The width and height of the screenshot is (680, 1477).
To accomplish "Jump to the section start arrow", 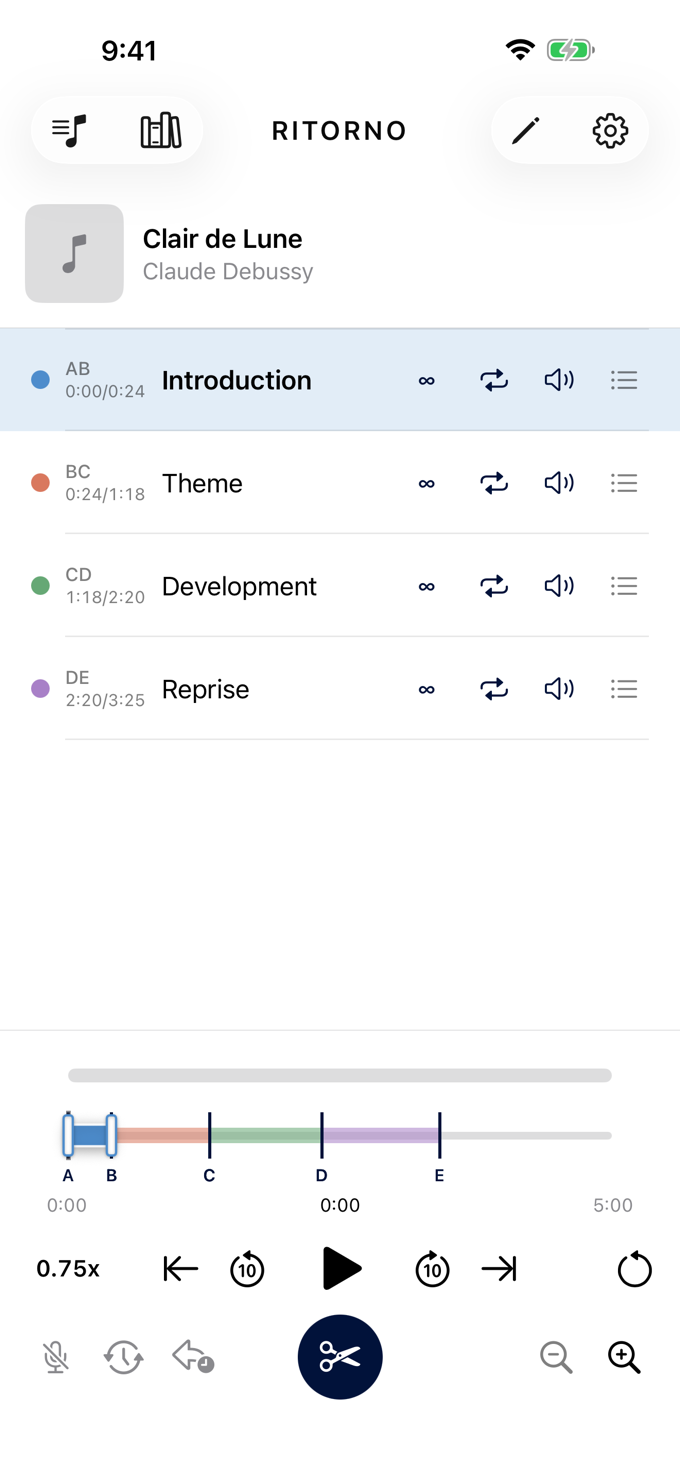I will point(180,1269).
